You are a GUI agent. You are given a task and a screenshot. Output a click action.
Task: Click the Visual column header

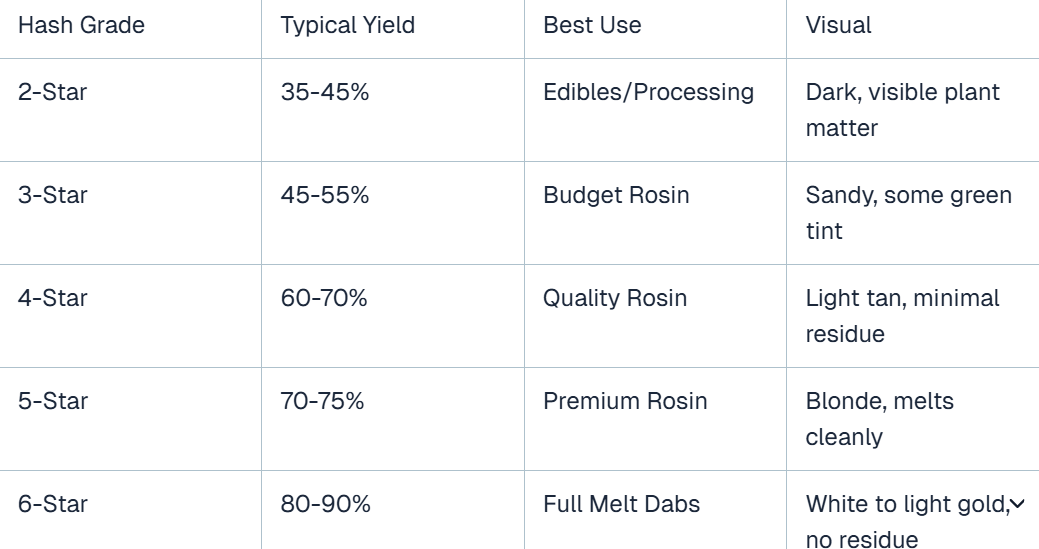tap(838, 25)
